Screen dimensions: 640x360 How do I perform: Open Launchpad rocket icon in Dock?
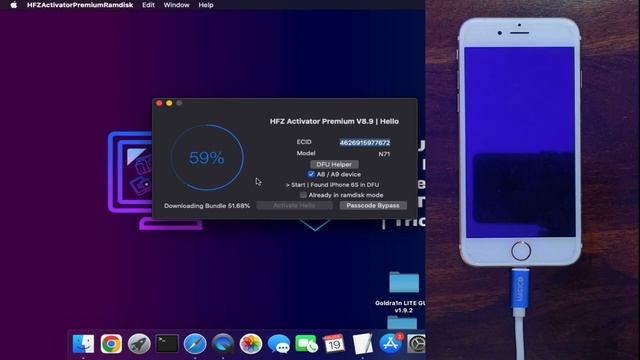[139, 344]
